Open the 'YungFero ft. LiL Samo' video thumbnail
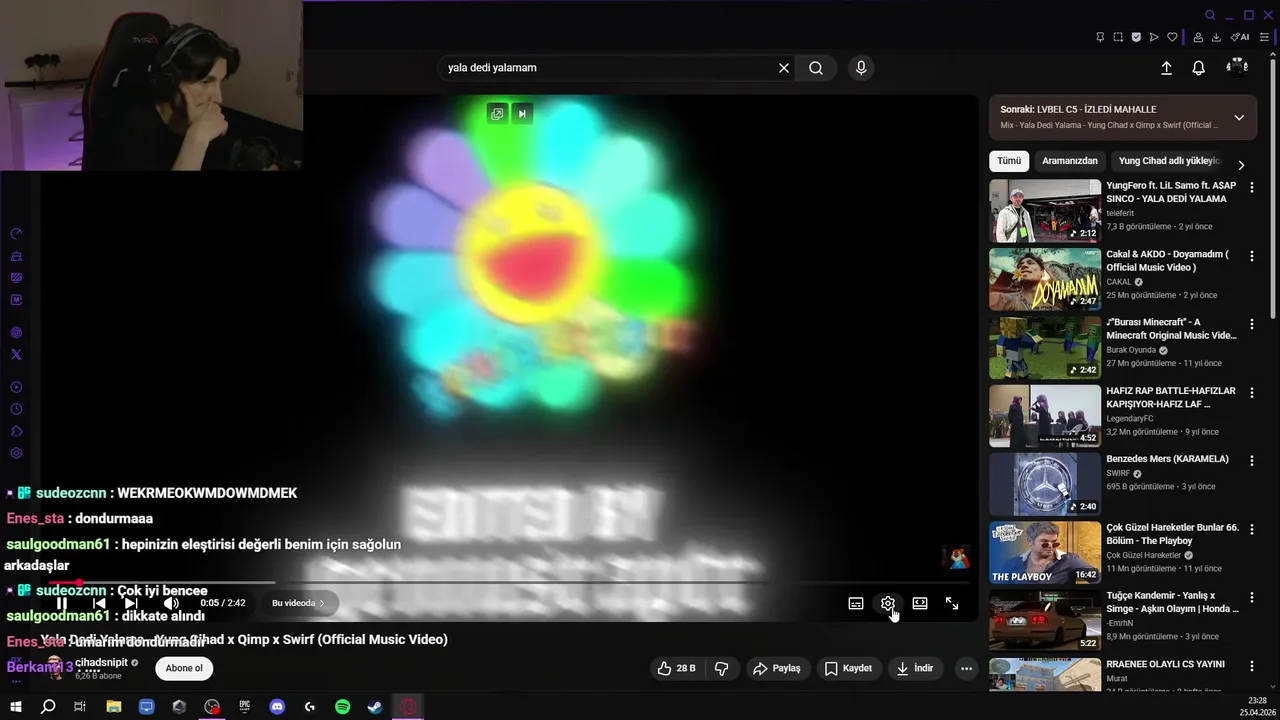The image size is (1280, 720). click(1045, 211)
